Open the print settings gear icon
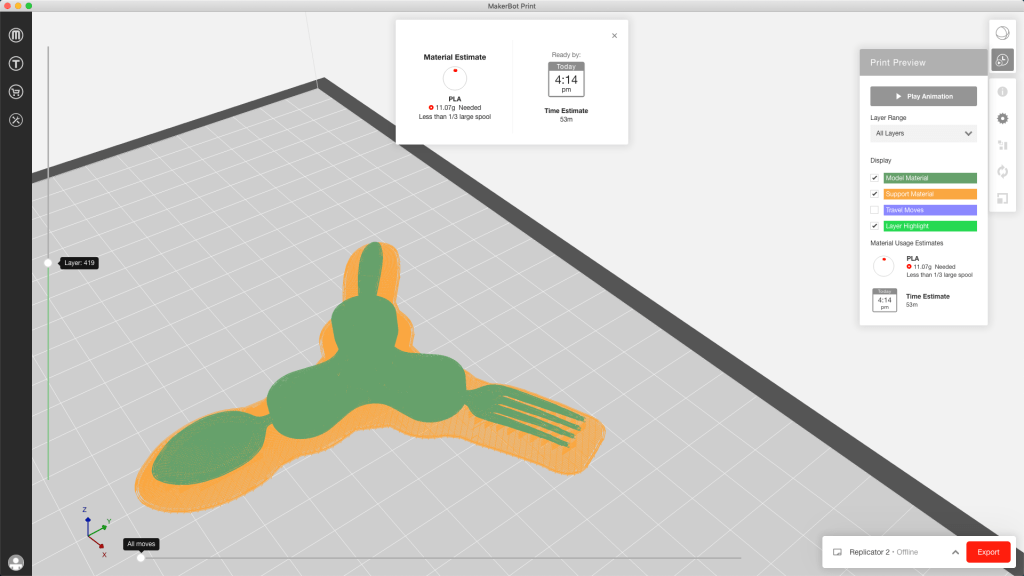 (x=1003, y=118)
